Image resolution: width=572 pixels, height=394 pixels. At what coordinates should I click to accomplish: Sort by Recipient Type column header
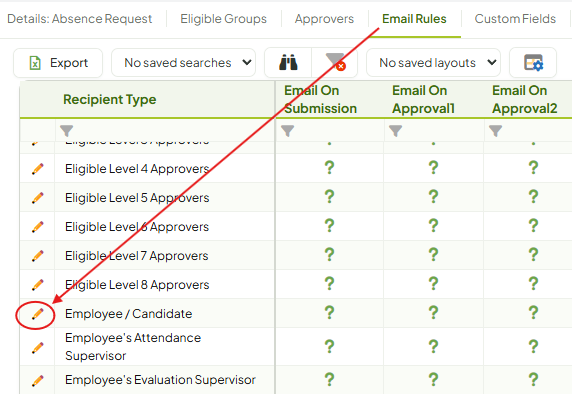pyautogui.click(x=109, y=99)
